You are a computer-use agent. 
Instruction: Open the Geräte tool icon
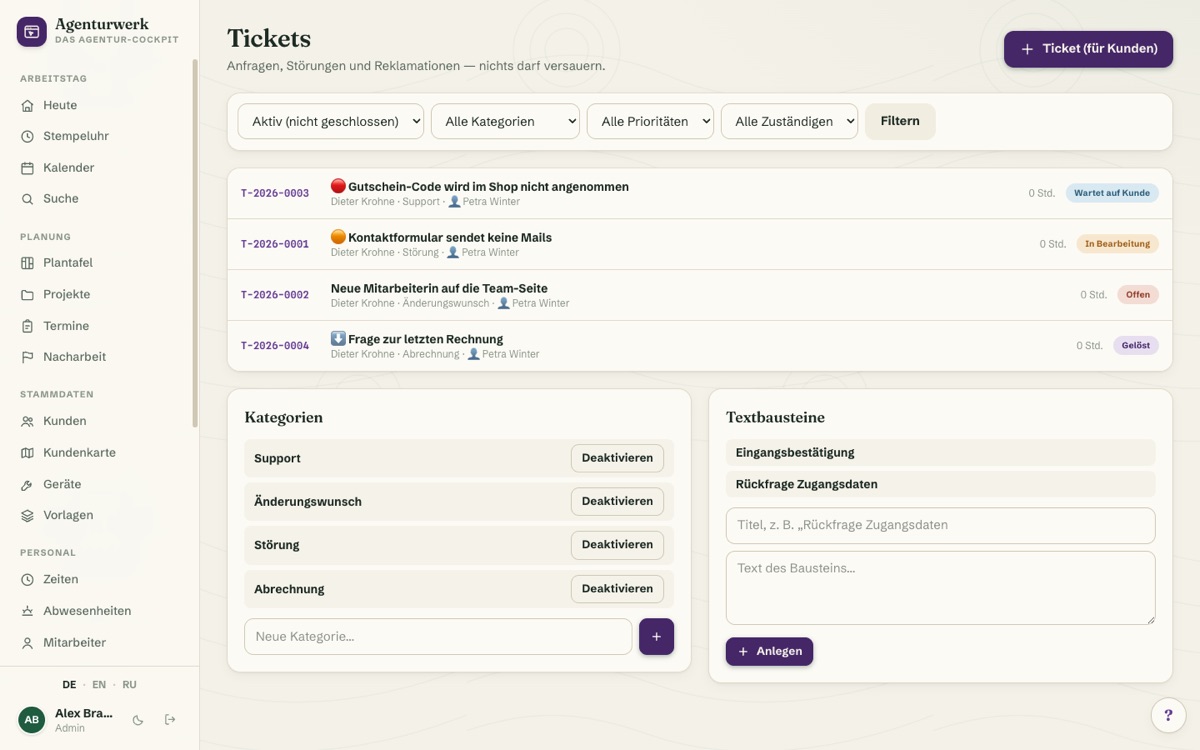click(27, 484)
